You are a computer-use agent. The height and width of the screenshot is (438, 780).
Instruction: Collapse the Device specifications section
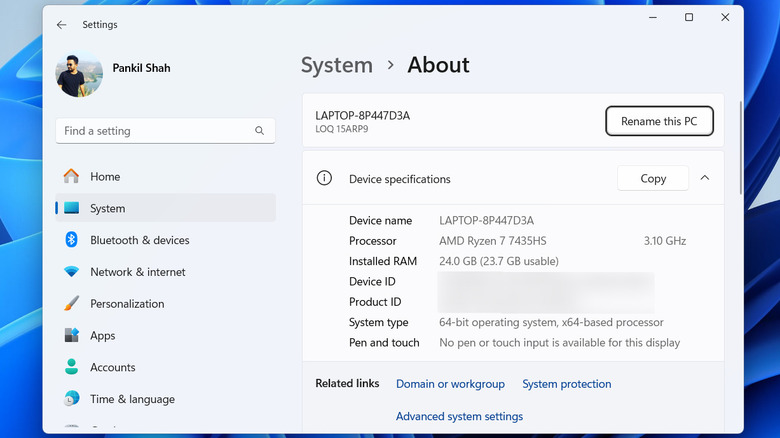(x=705, y=178)
